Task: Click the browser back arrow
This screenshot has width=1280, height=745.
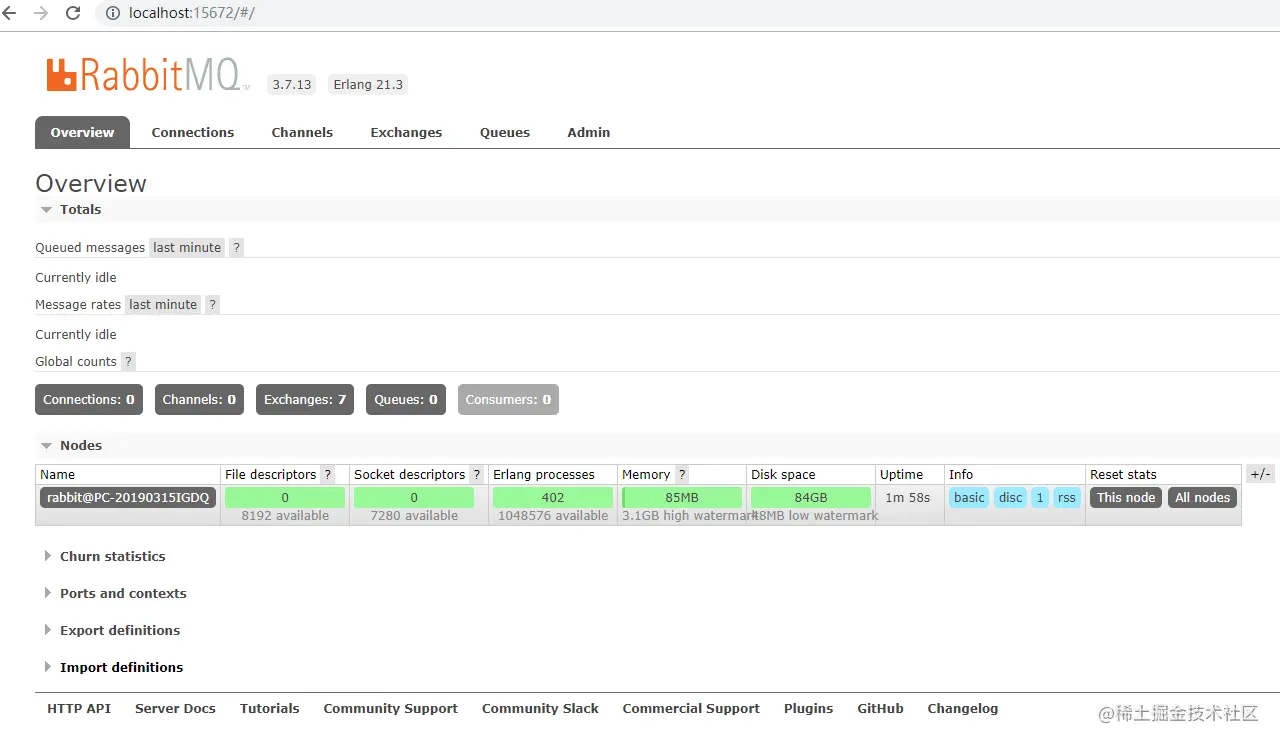Action: [x=10, y=14]
